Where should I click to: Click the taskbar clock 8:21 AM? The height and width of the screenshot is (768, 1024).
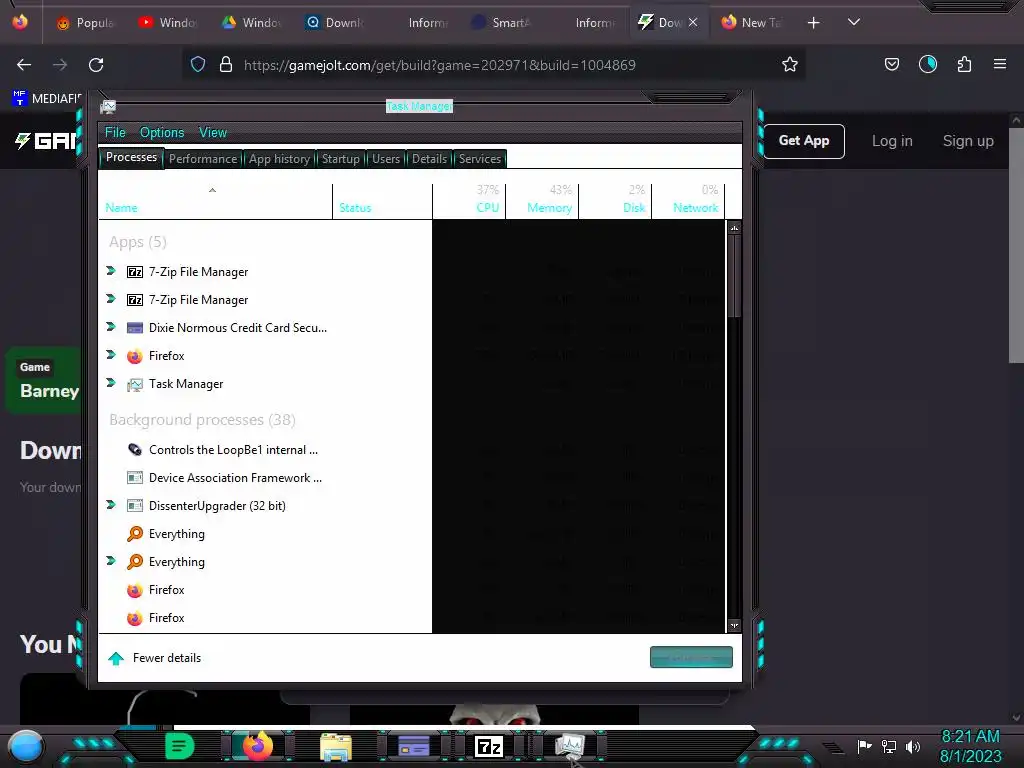click(970, 737)
